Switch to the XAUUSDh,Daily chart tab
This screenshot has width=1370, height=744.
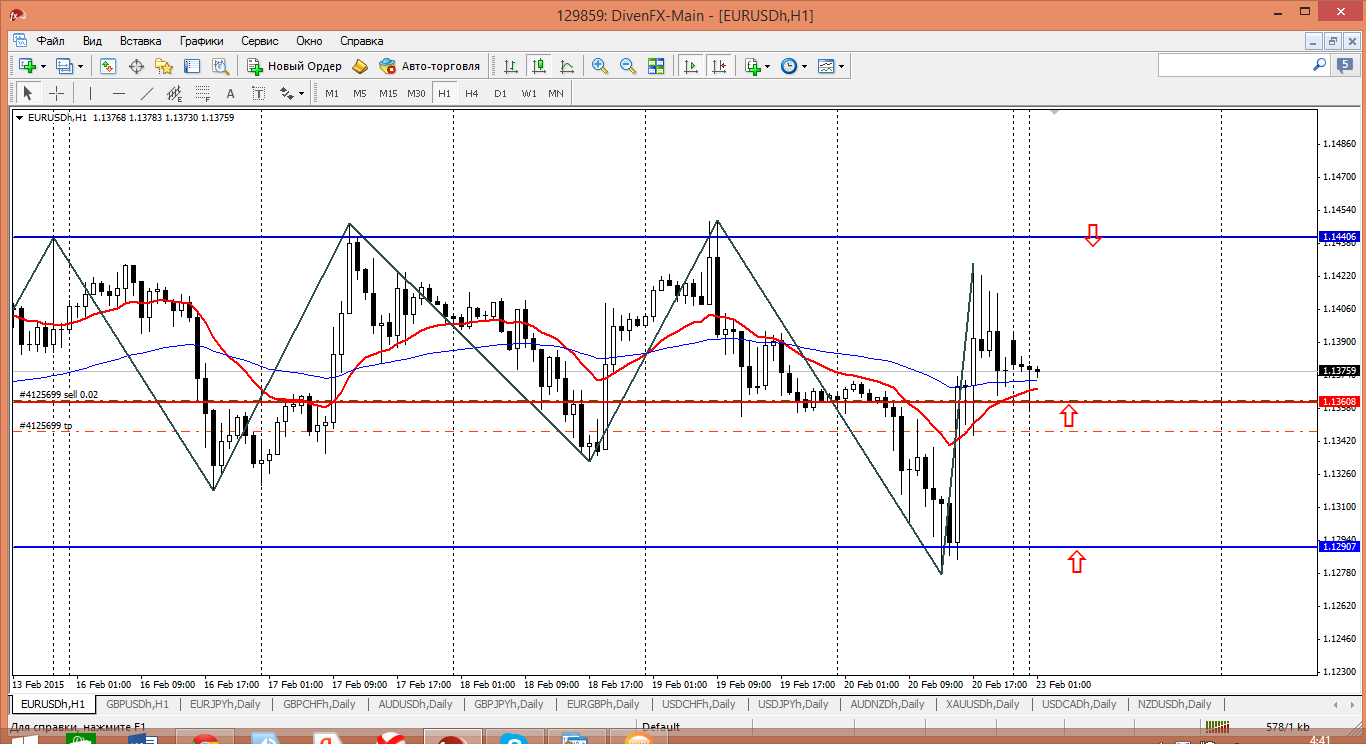[x=983, y=704]
